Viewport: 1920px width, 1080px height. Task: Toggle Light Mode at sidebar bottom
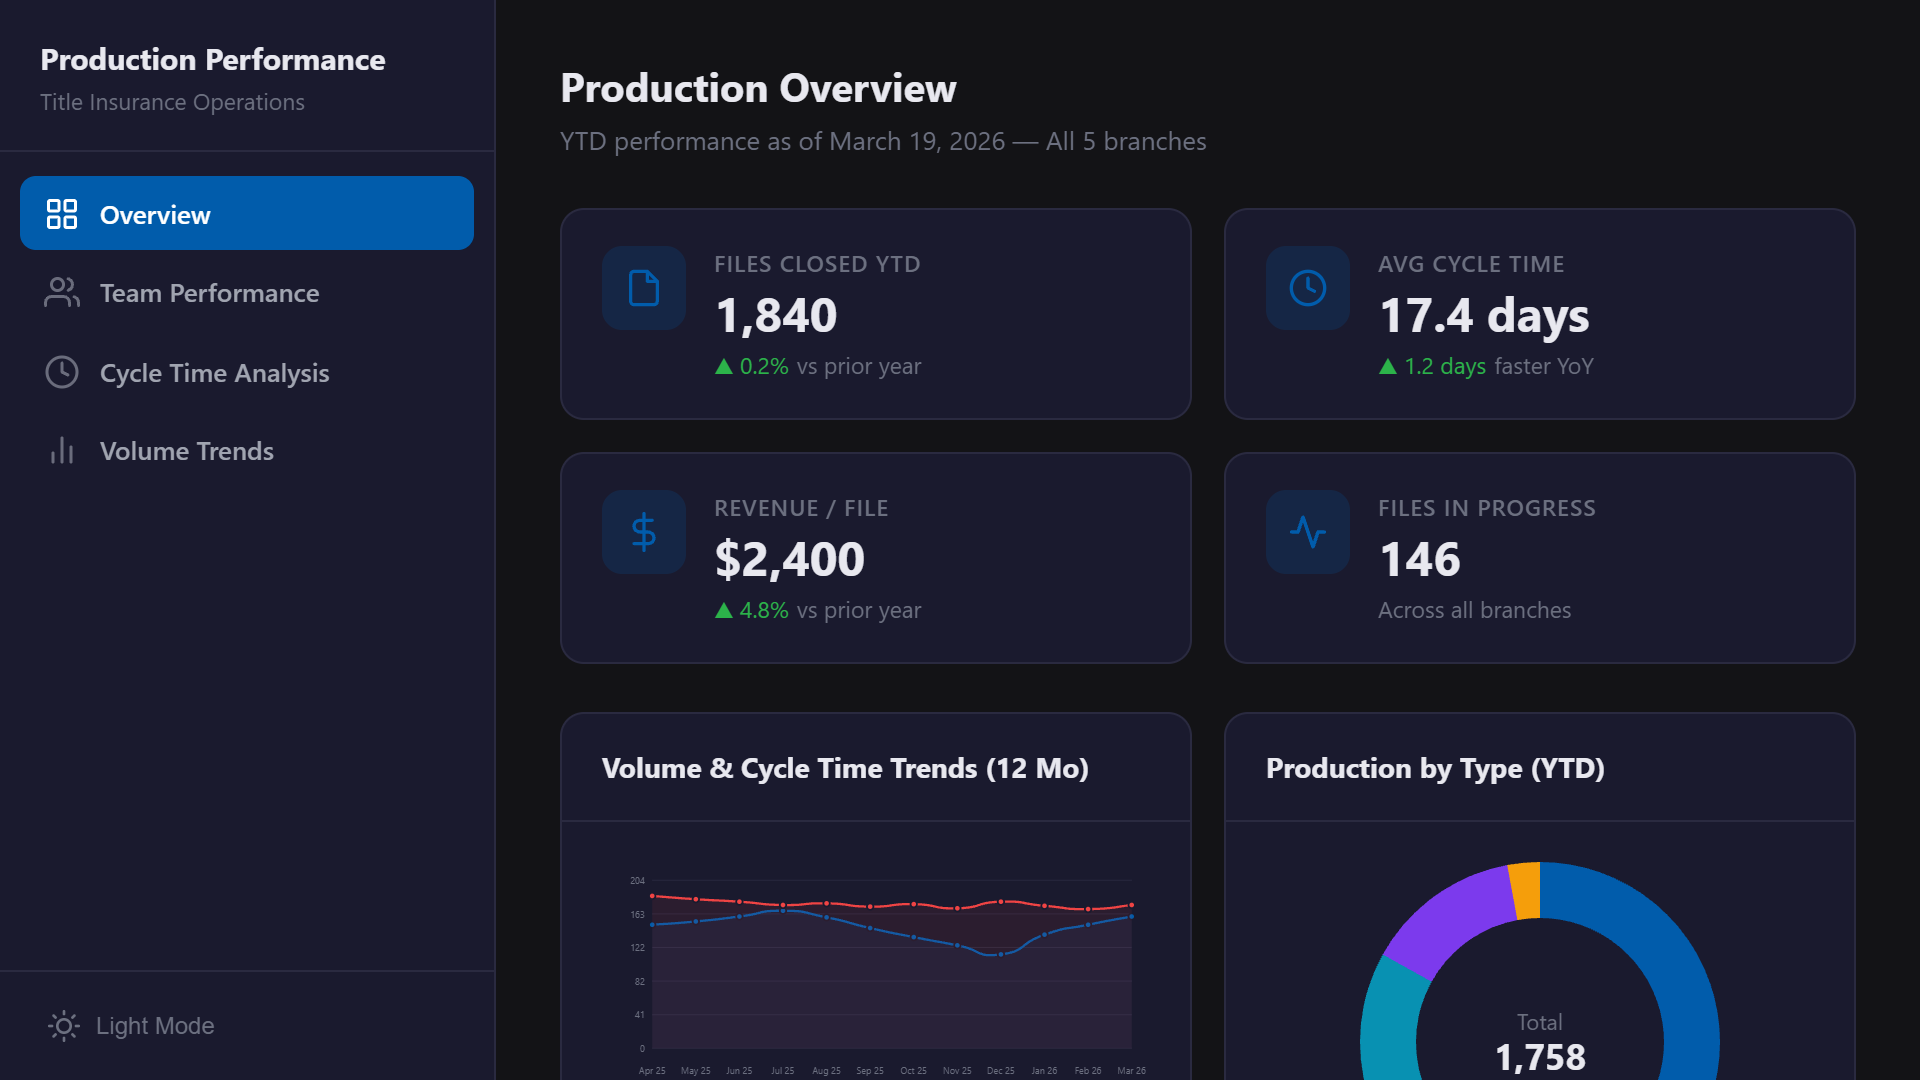[155, 1026]
